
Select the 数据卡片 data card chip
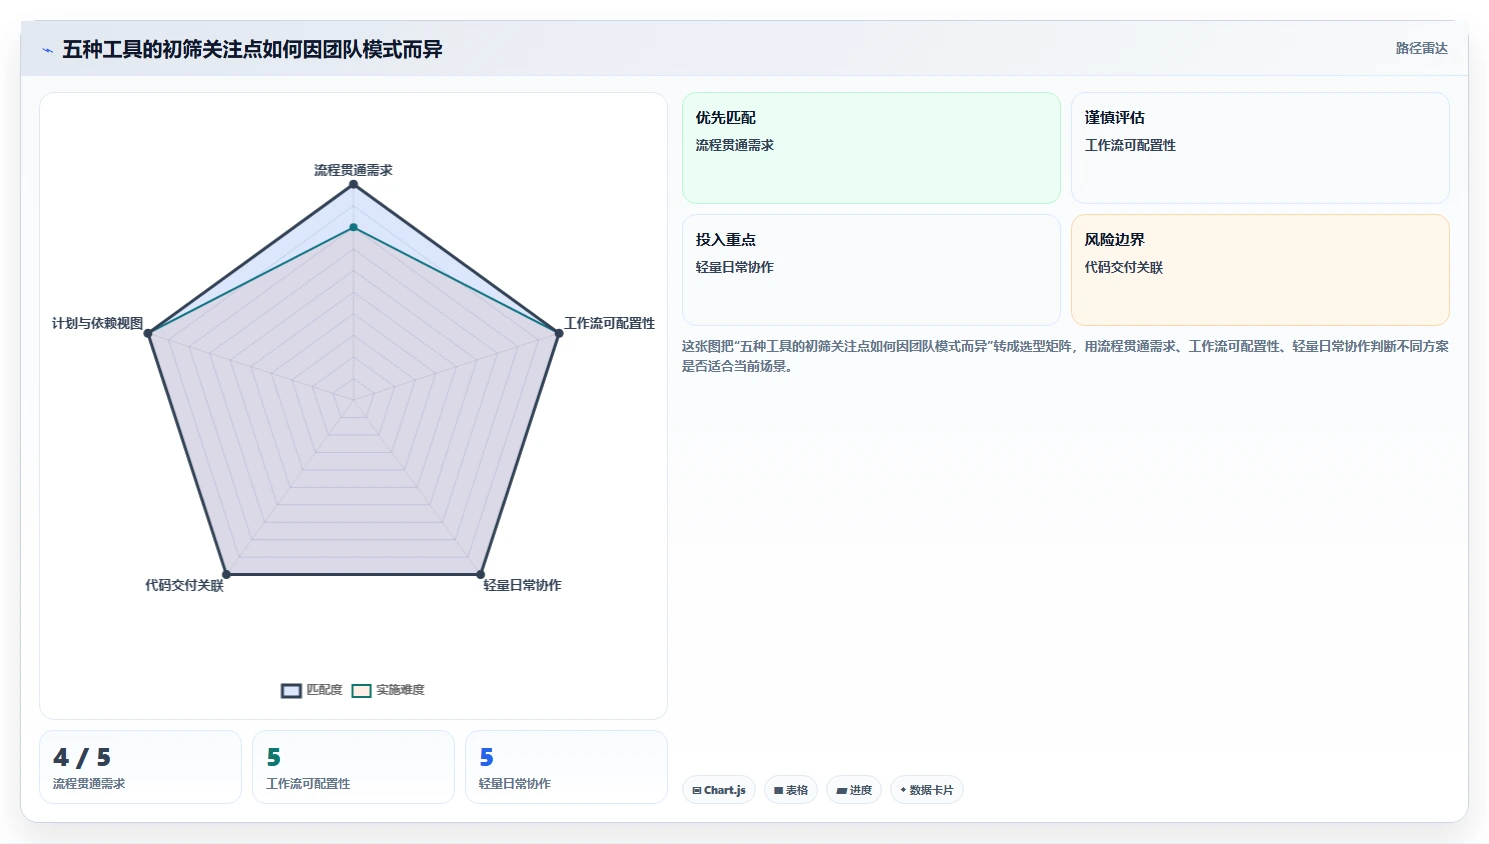(927, 790)
